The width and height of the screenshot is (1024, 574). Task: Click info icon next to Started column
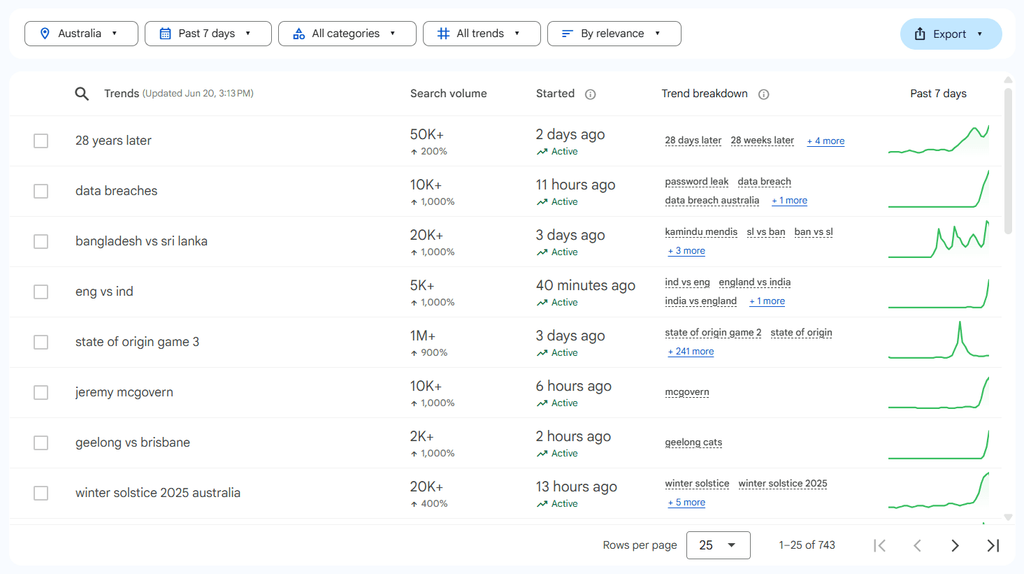(x=590, y=94)
